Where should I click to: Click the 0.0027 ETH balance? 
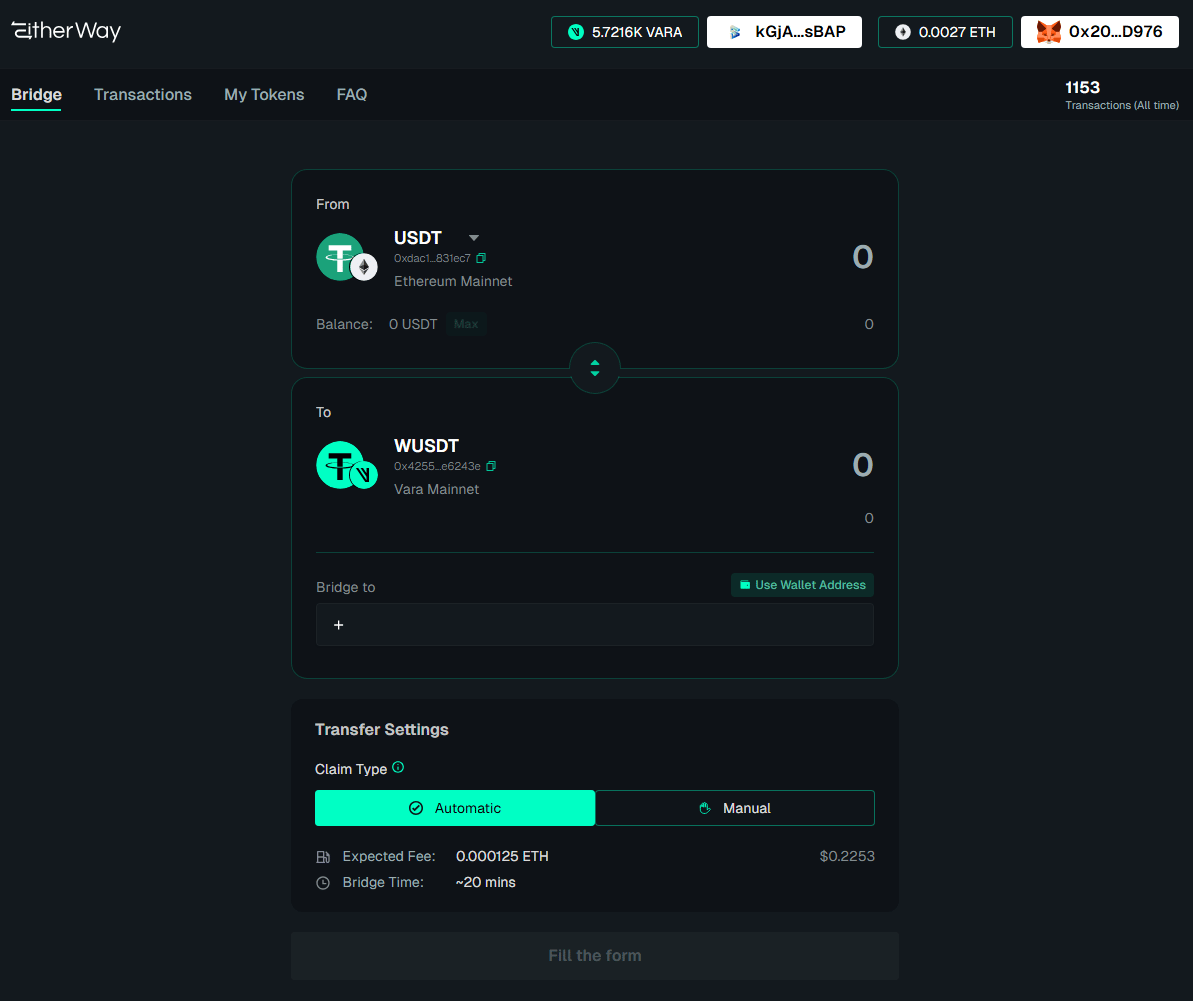tap(945, 32)
